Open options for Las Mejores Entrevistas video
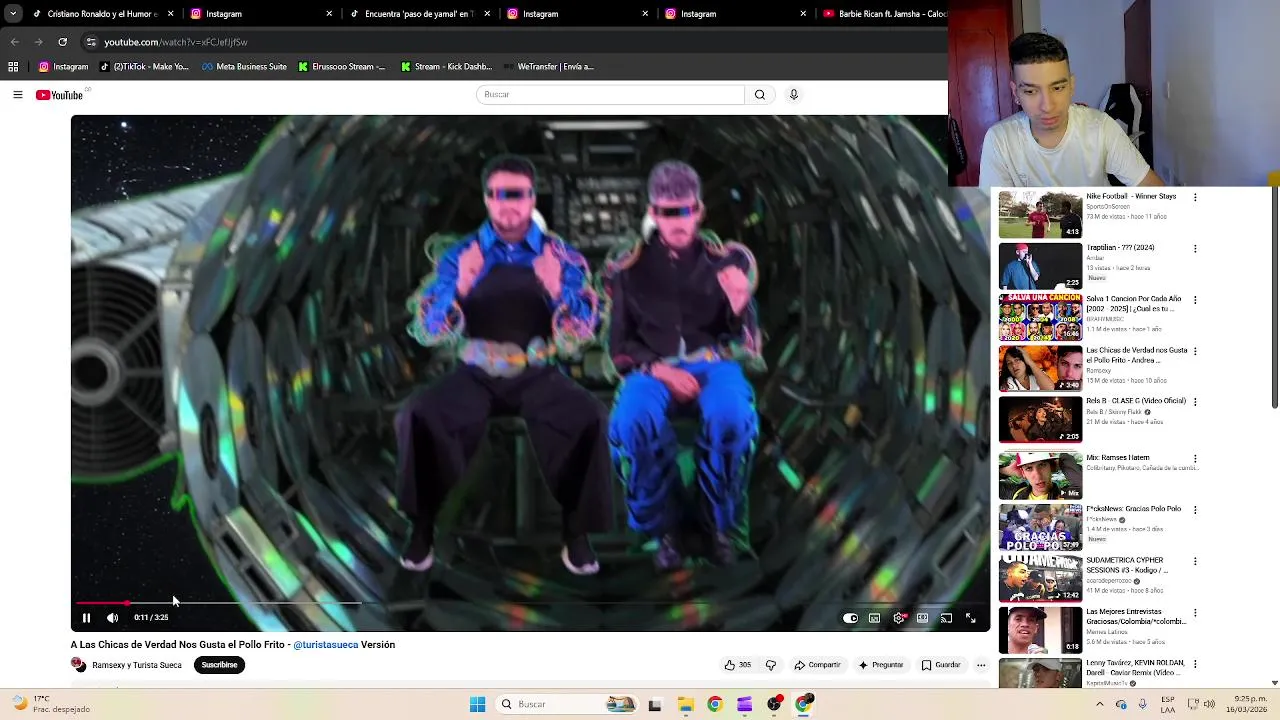 (x=1195, y=613)
